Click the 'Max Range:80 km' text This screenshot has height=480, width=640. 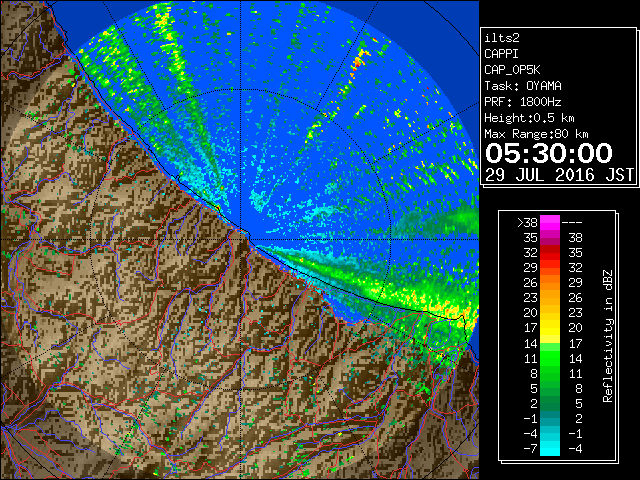pyautogui.click(x=536, y=134)
